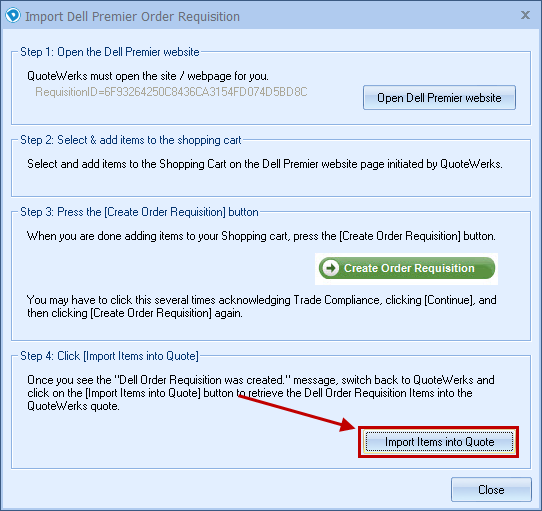
Task: Click the 'When you are done adding items' sentence
Action: tap(261, 236)
